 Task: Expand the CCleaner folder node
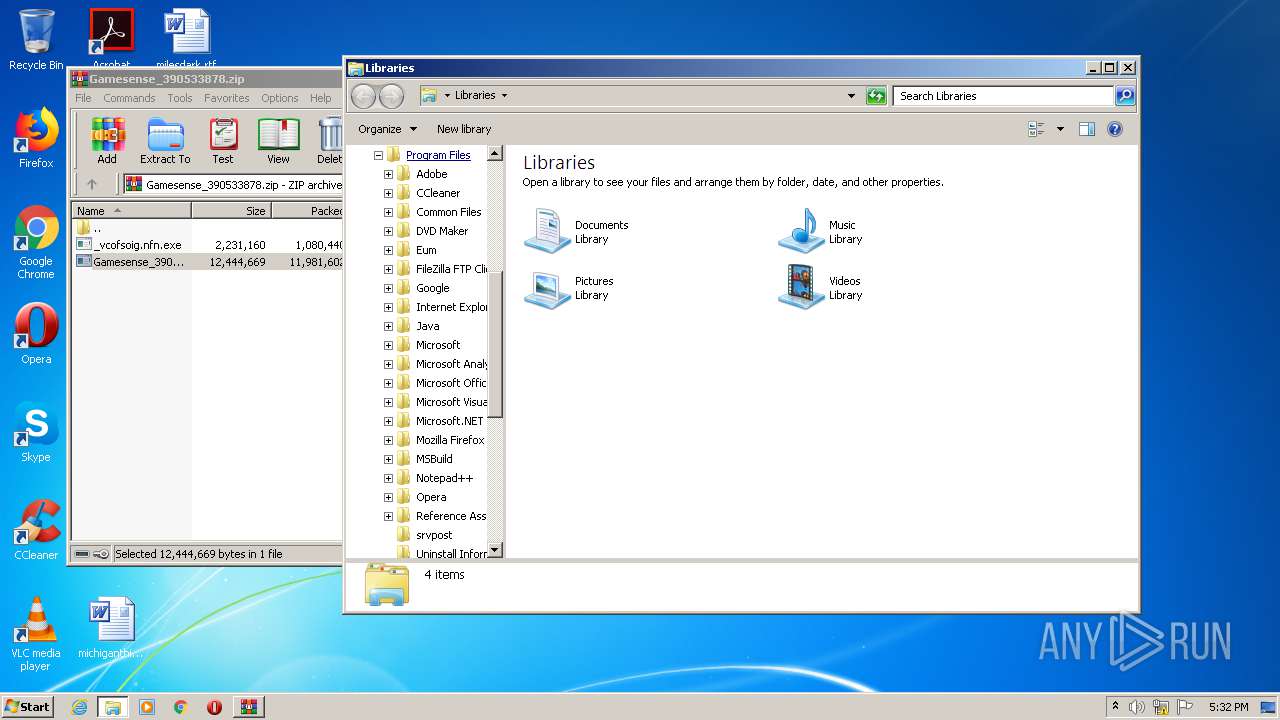point(388,193)
